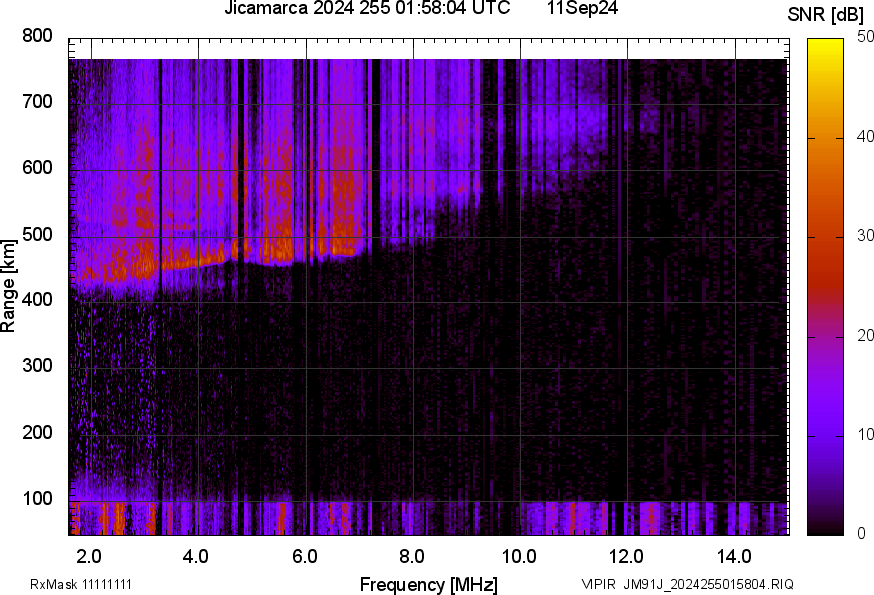Click the 2.0 frequency tick label
Viewport: 874px width, 595px height.
point(89,555)
